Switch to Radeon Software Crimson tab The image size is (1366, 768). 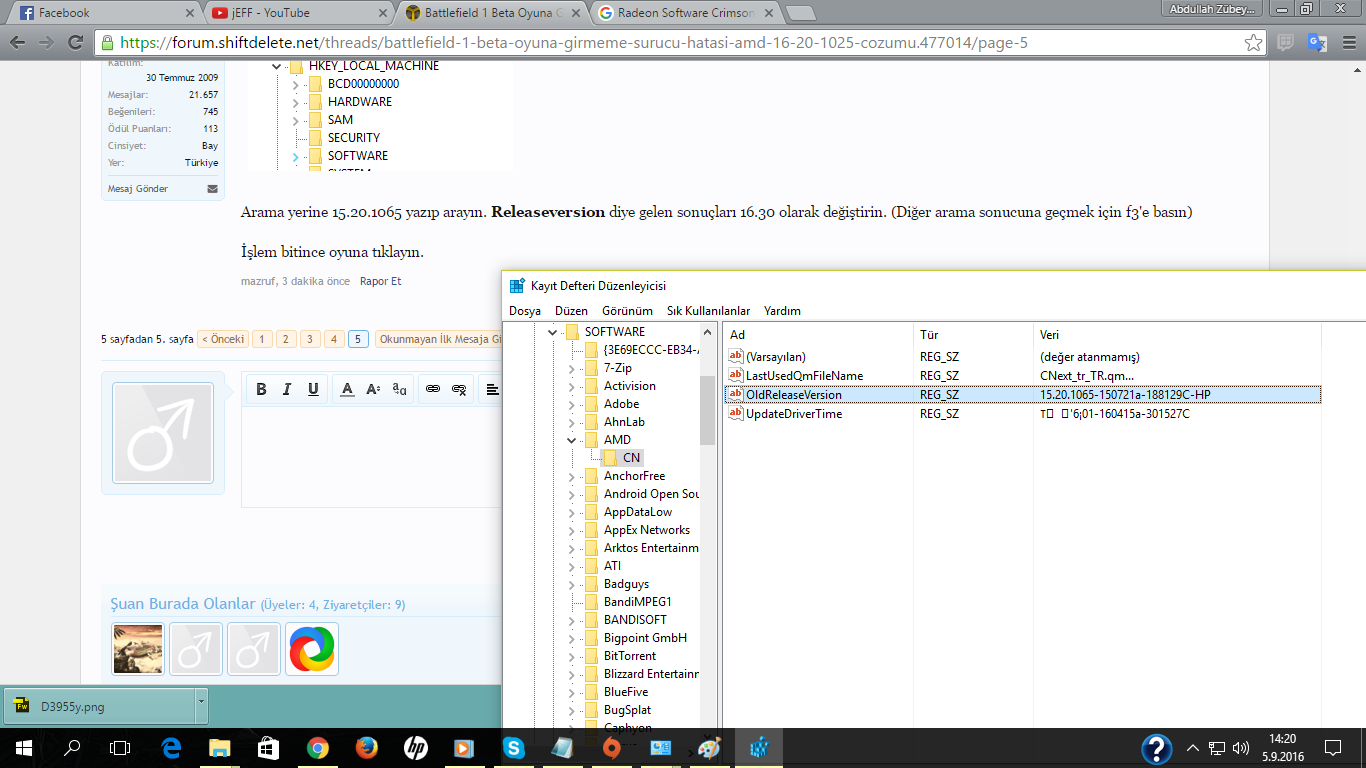[685, 13]
